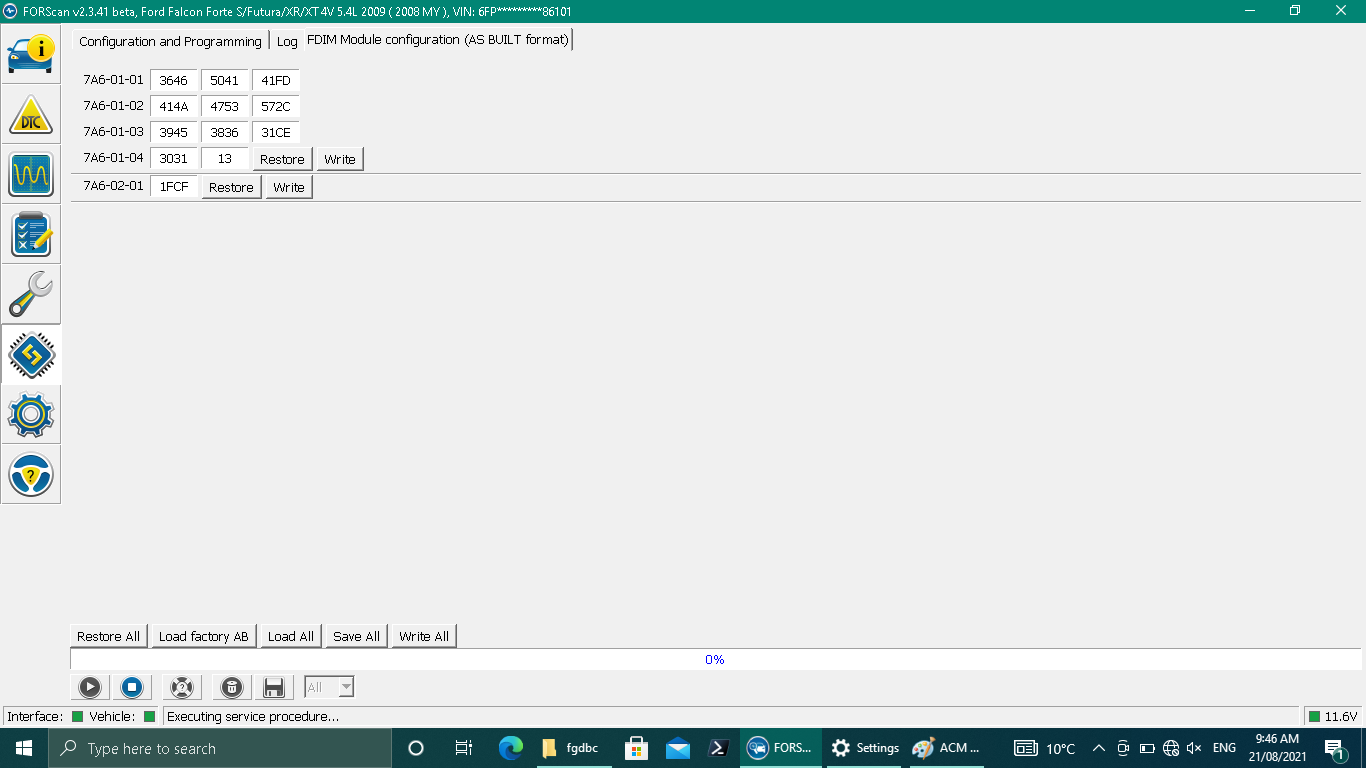Show hidden tray icons chevron
Image resolution: width=1366 pixels, height=768 pixels.
click(1098, 748)
